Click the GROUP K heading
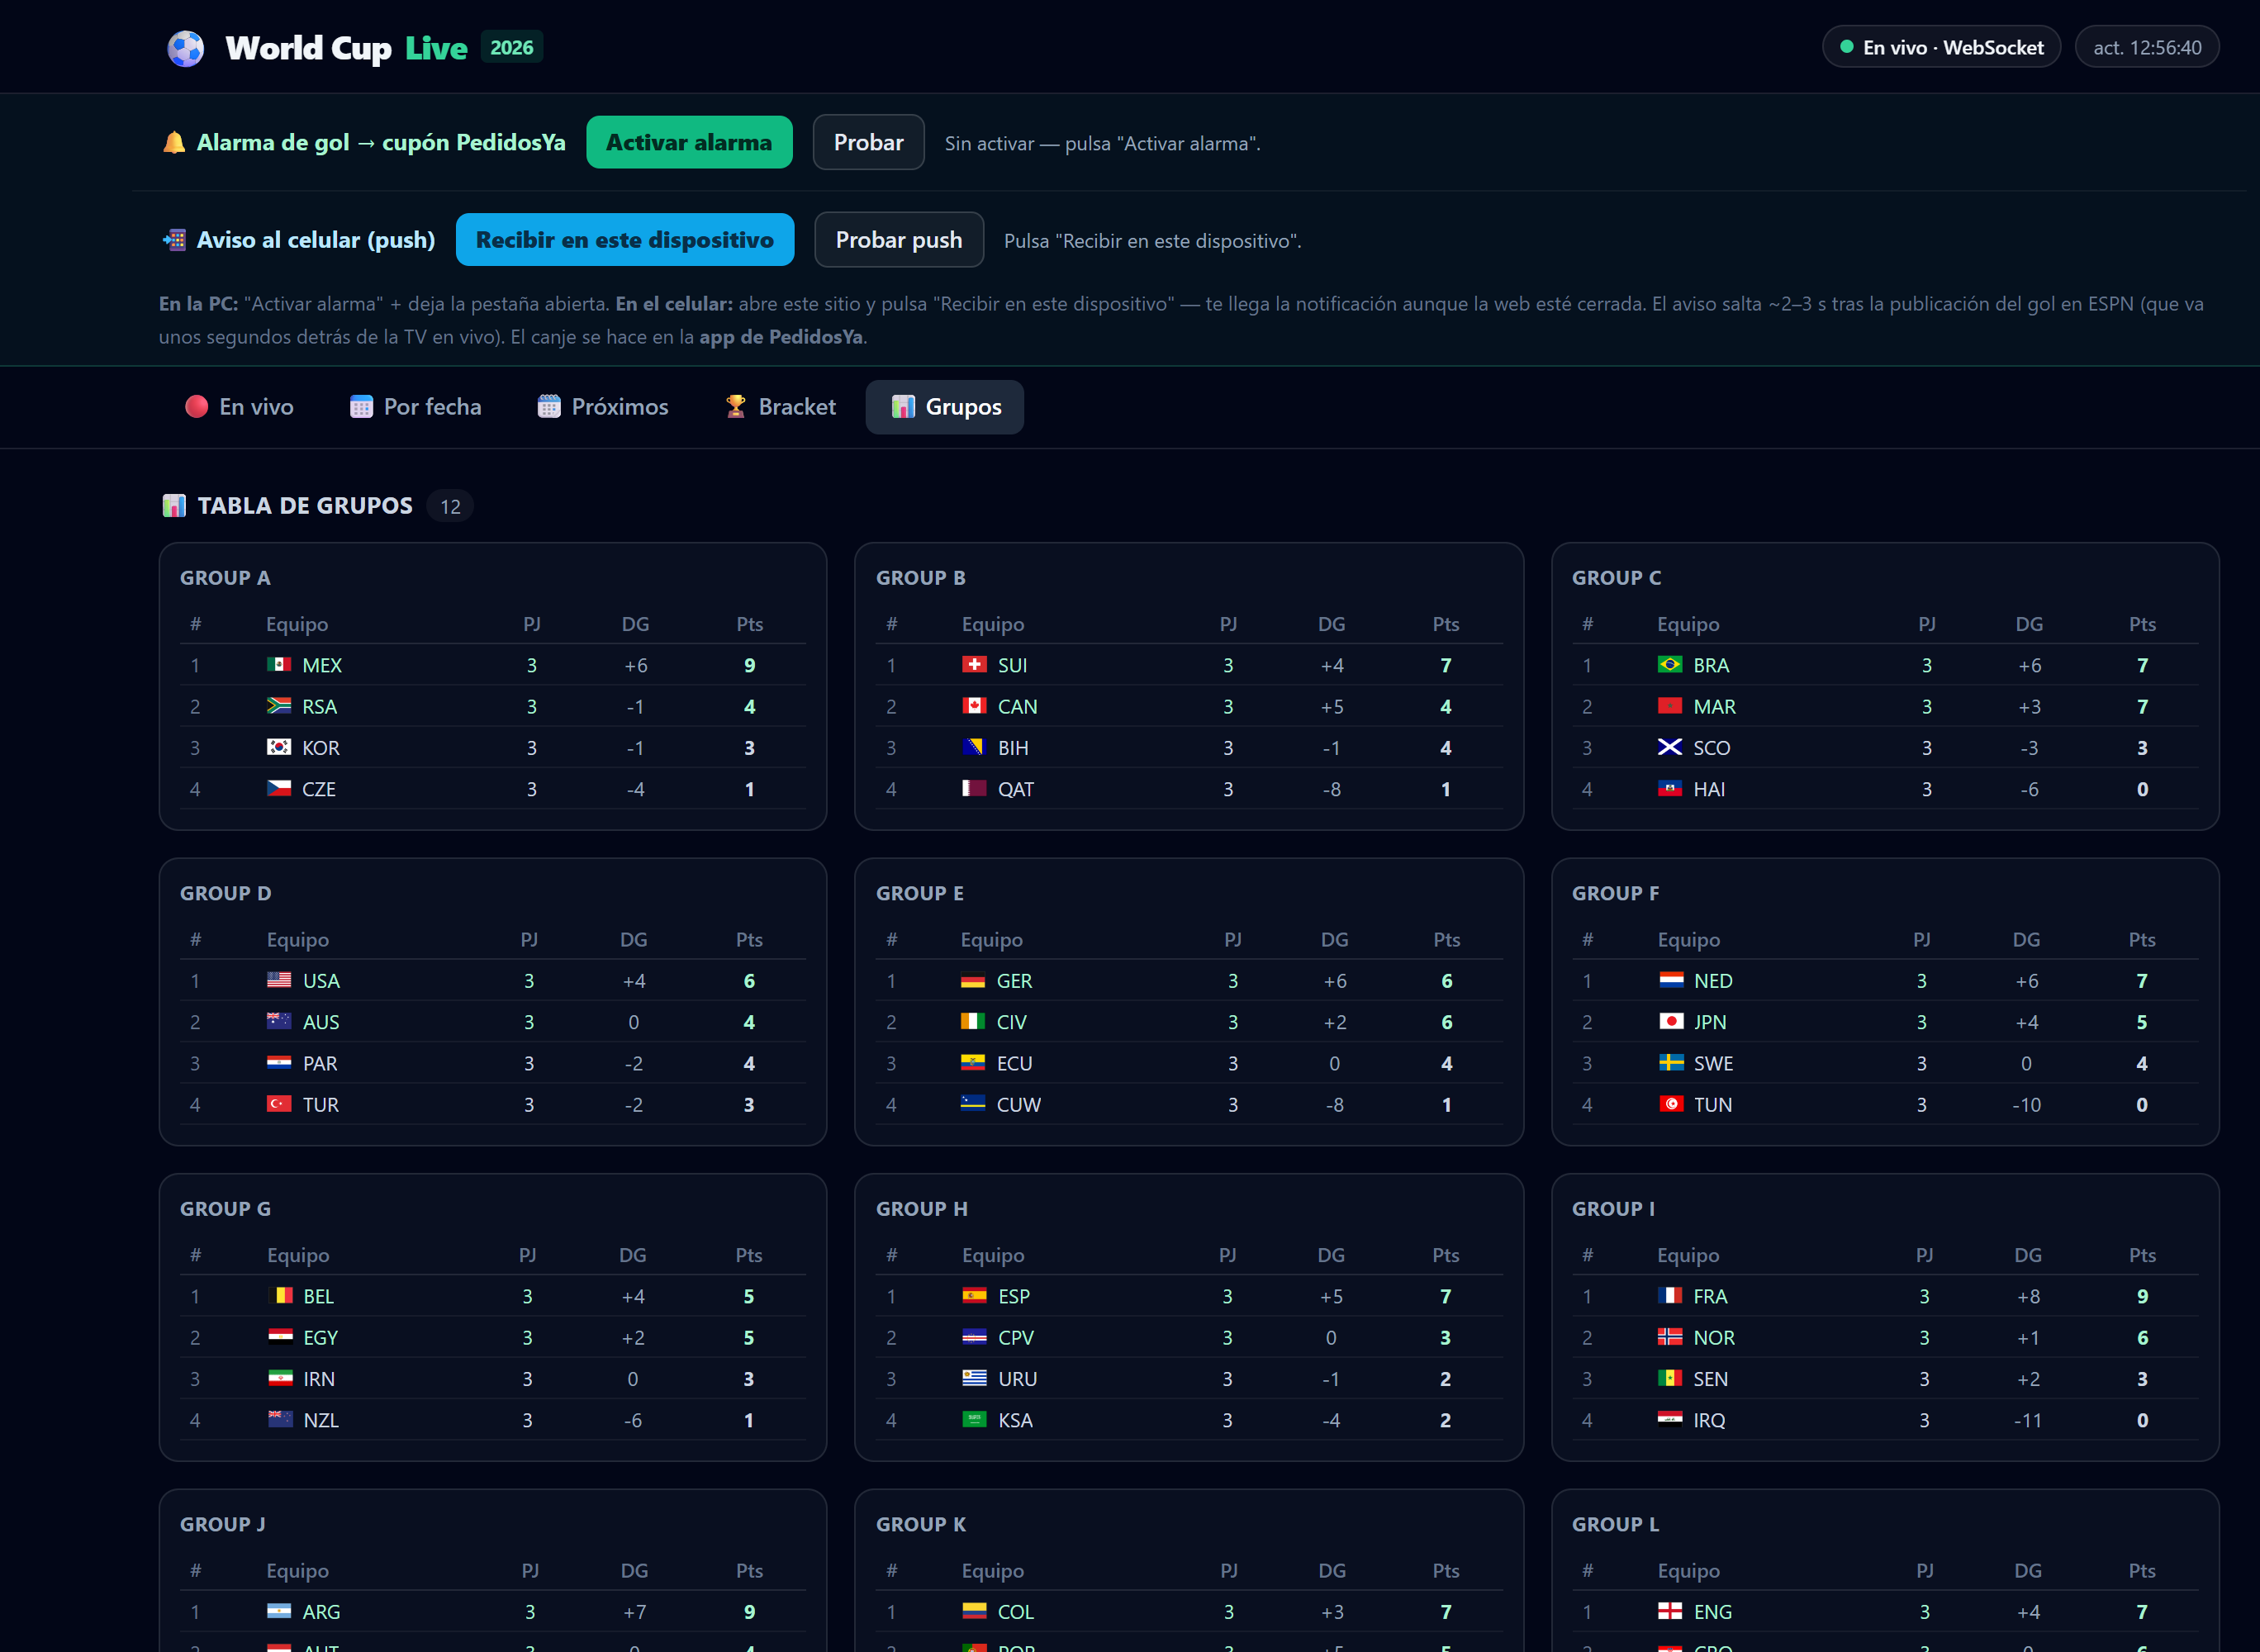 point(921,1524)
